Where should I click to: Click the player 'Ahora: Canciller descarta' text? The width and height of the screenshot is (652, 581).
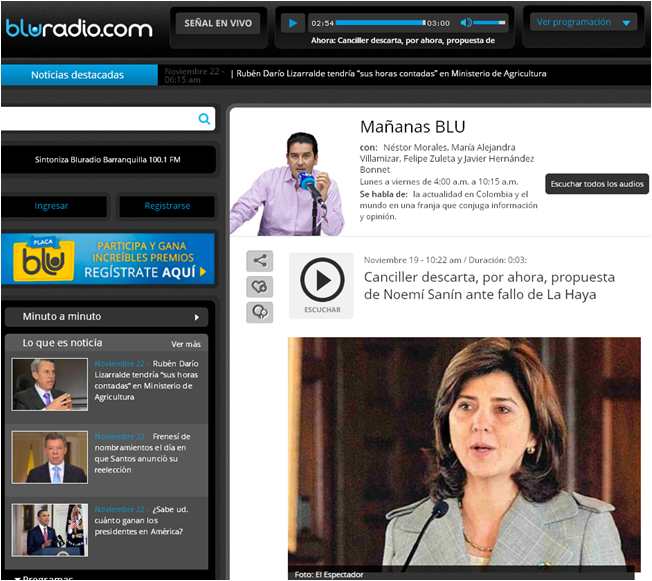pyautogui.click(x=403, y=40)
